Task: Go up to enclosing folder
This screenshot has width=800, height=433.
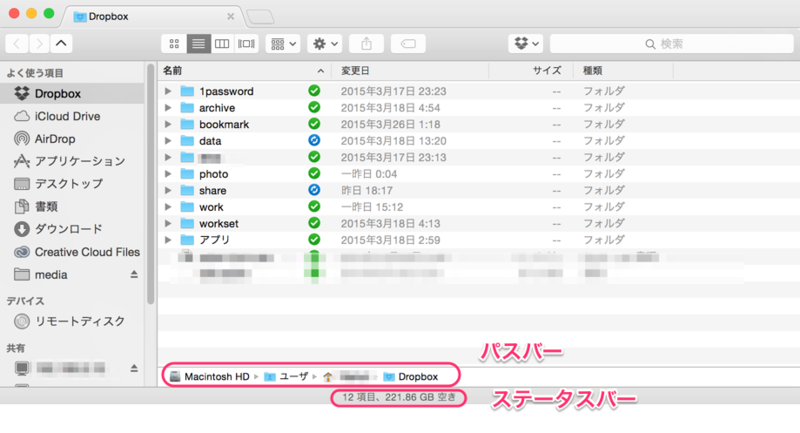Action: pos(61,43)
